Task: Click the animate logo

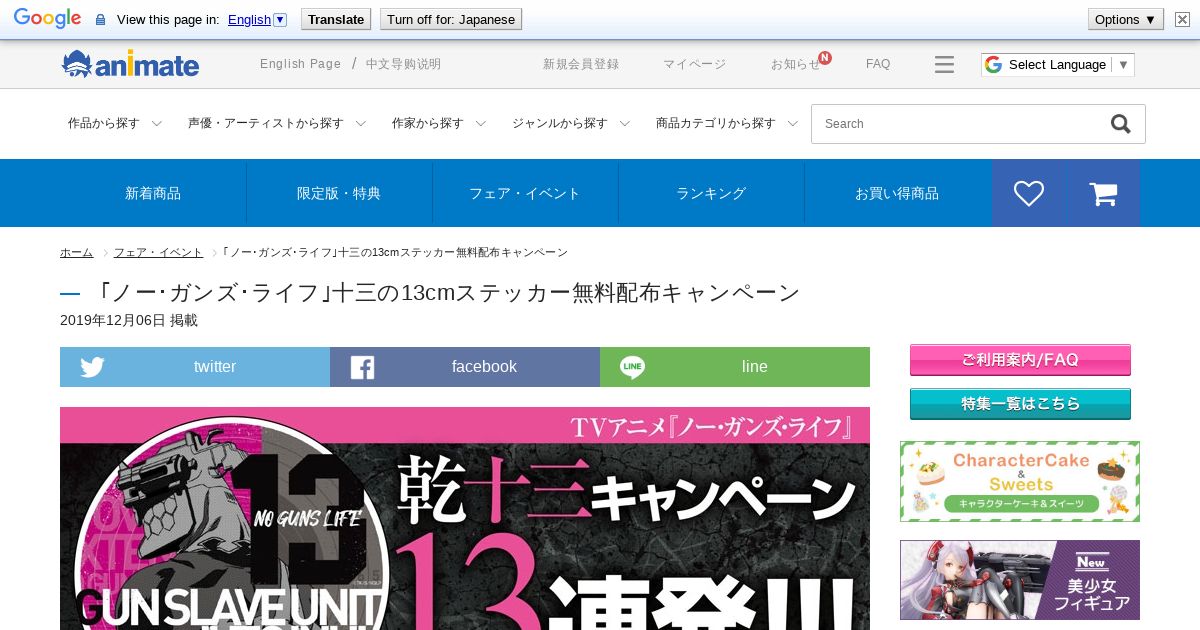Action: tap(130, 64)
